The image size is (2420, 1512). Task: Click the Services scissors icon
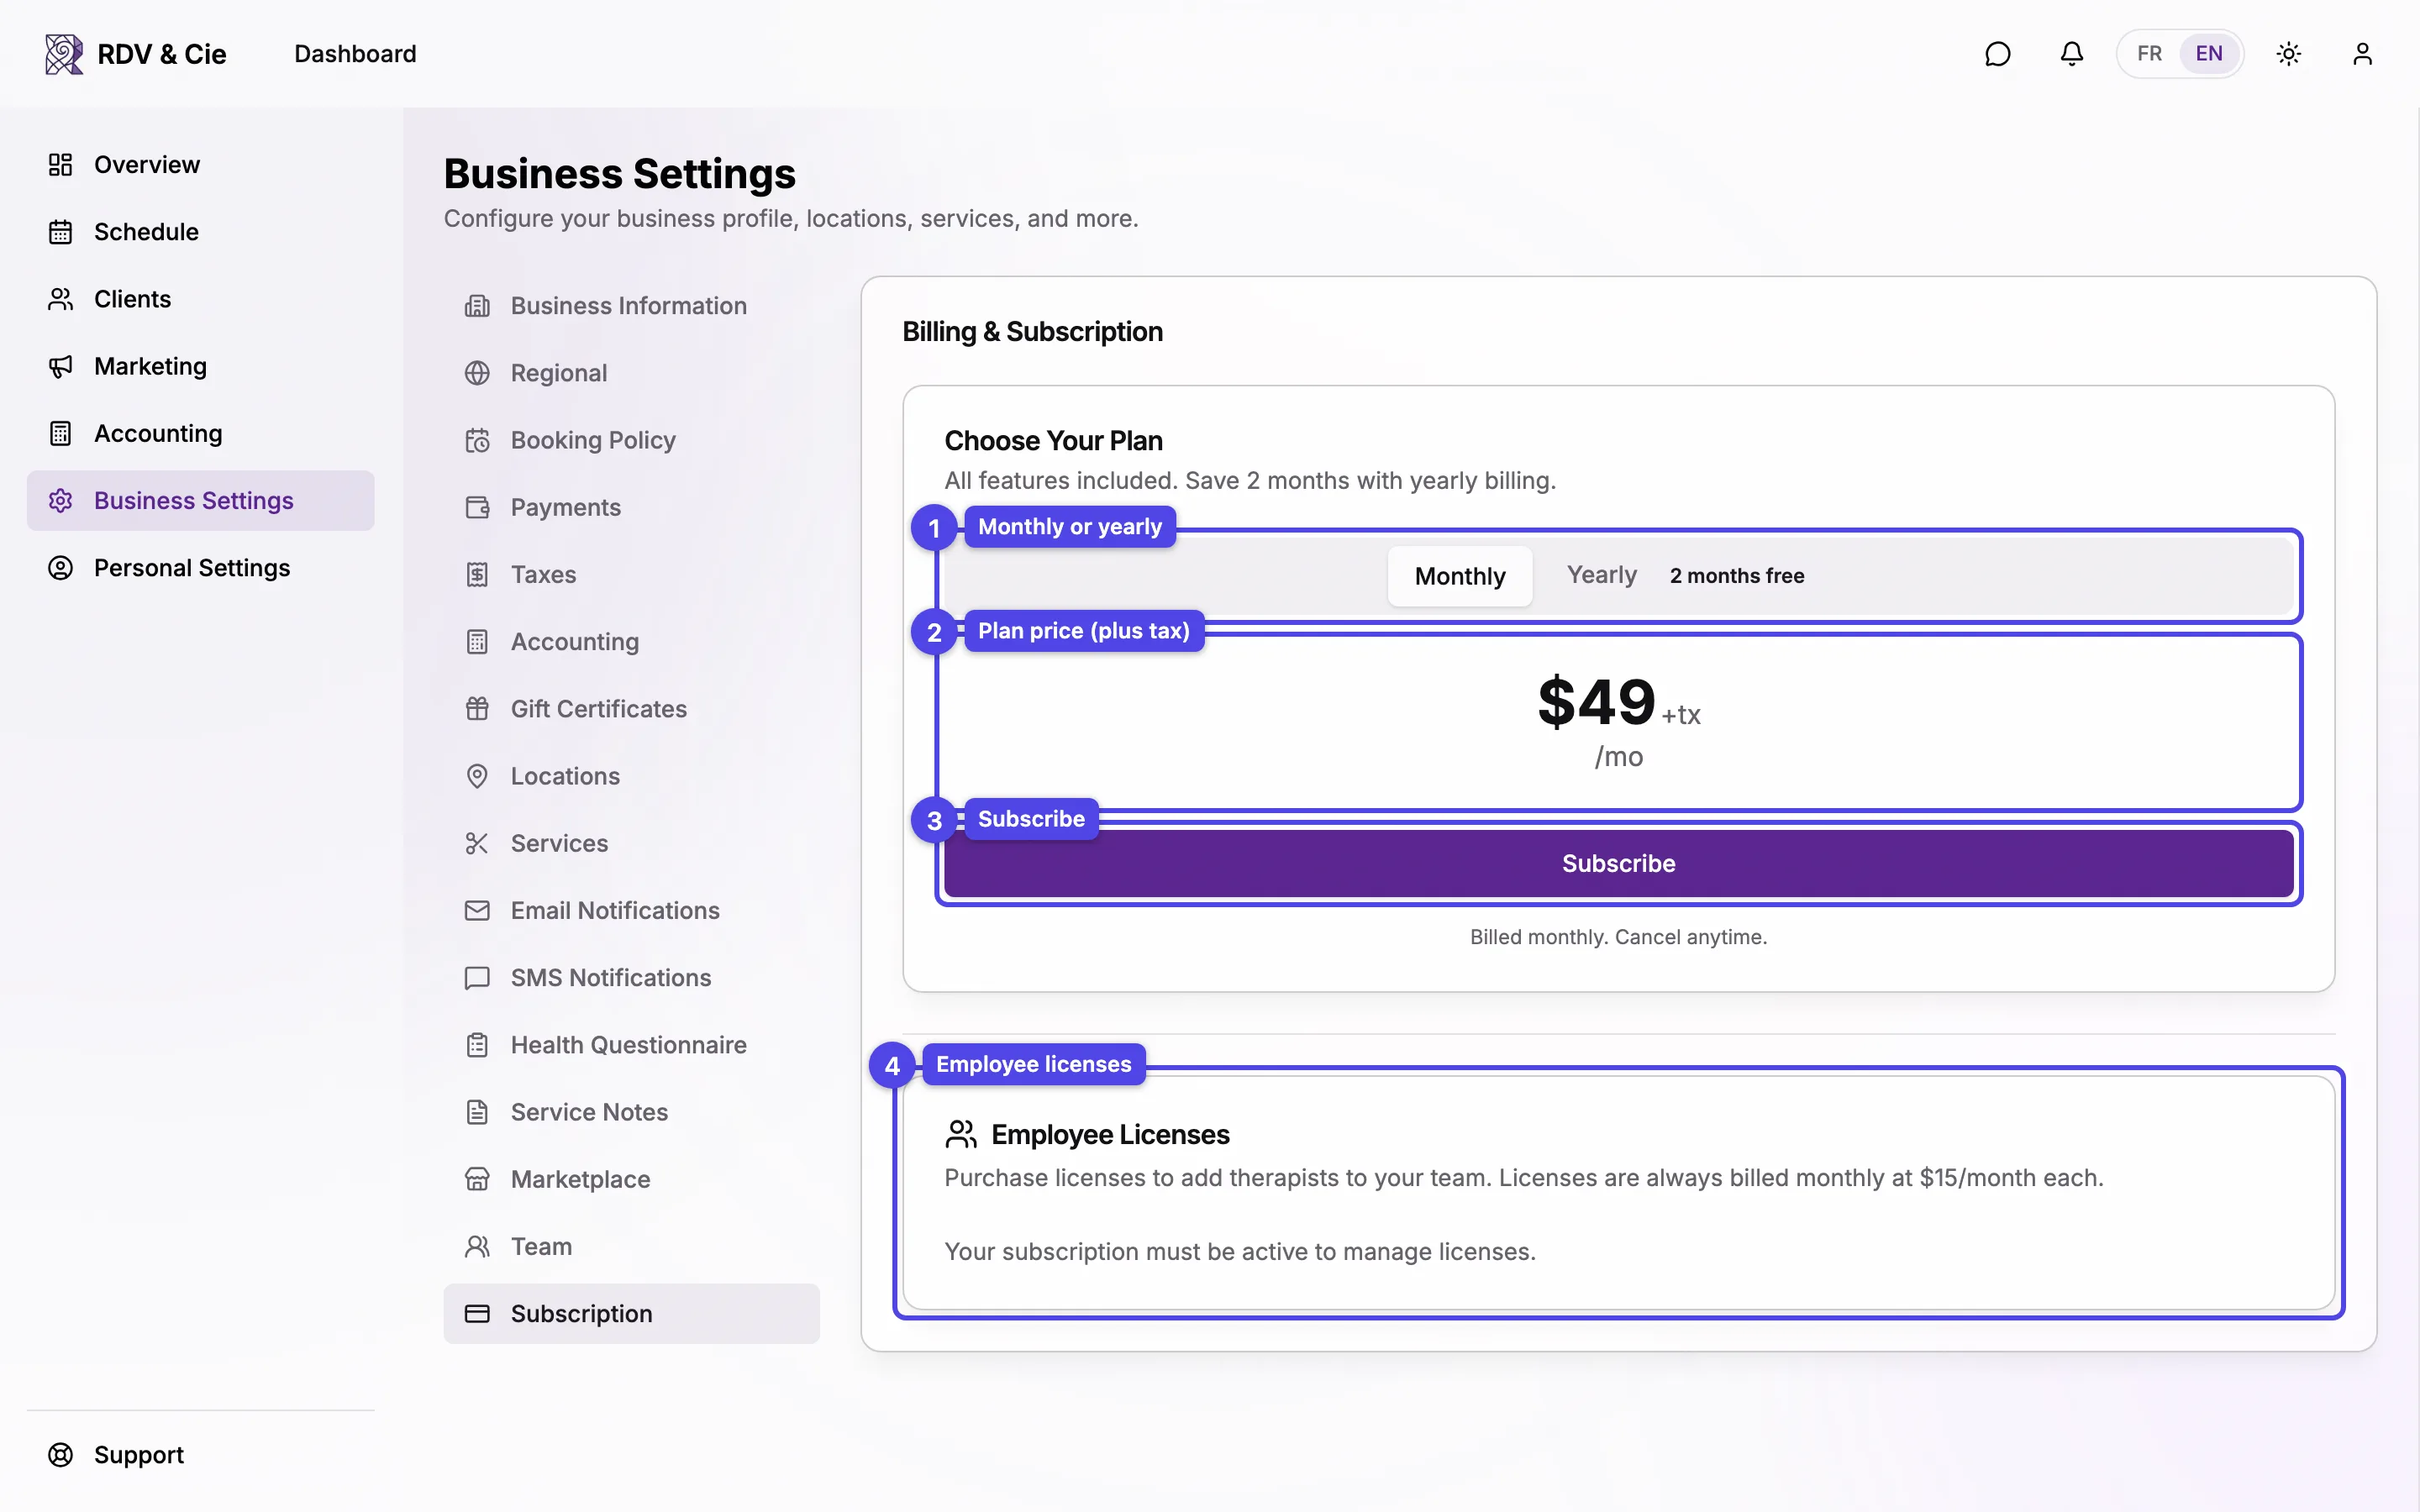click(x=477, y=843)
